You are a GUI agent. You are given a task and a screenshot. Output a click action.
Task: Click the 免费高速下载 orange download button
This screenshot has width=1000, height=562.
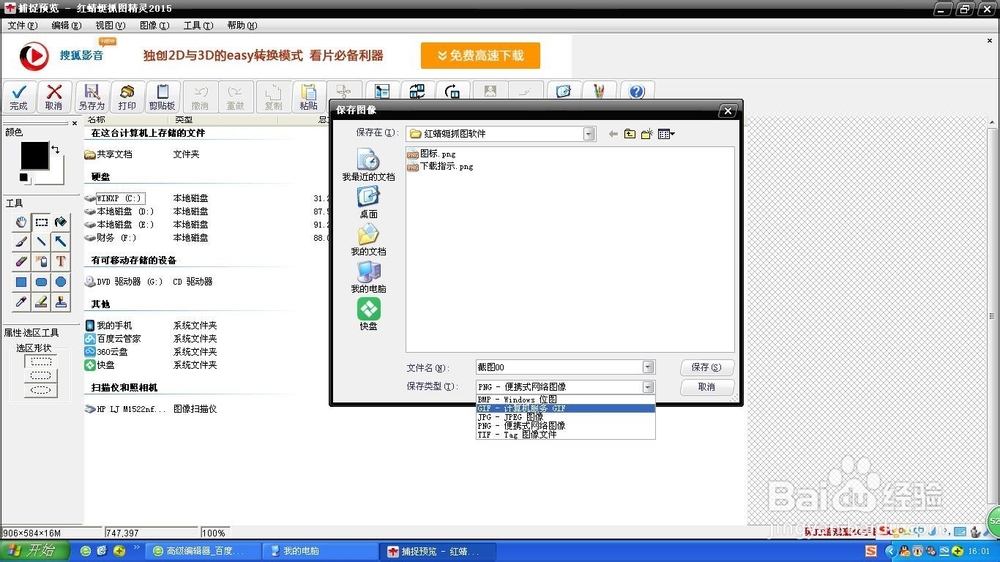tap(480, 55)
